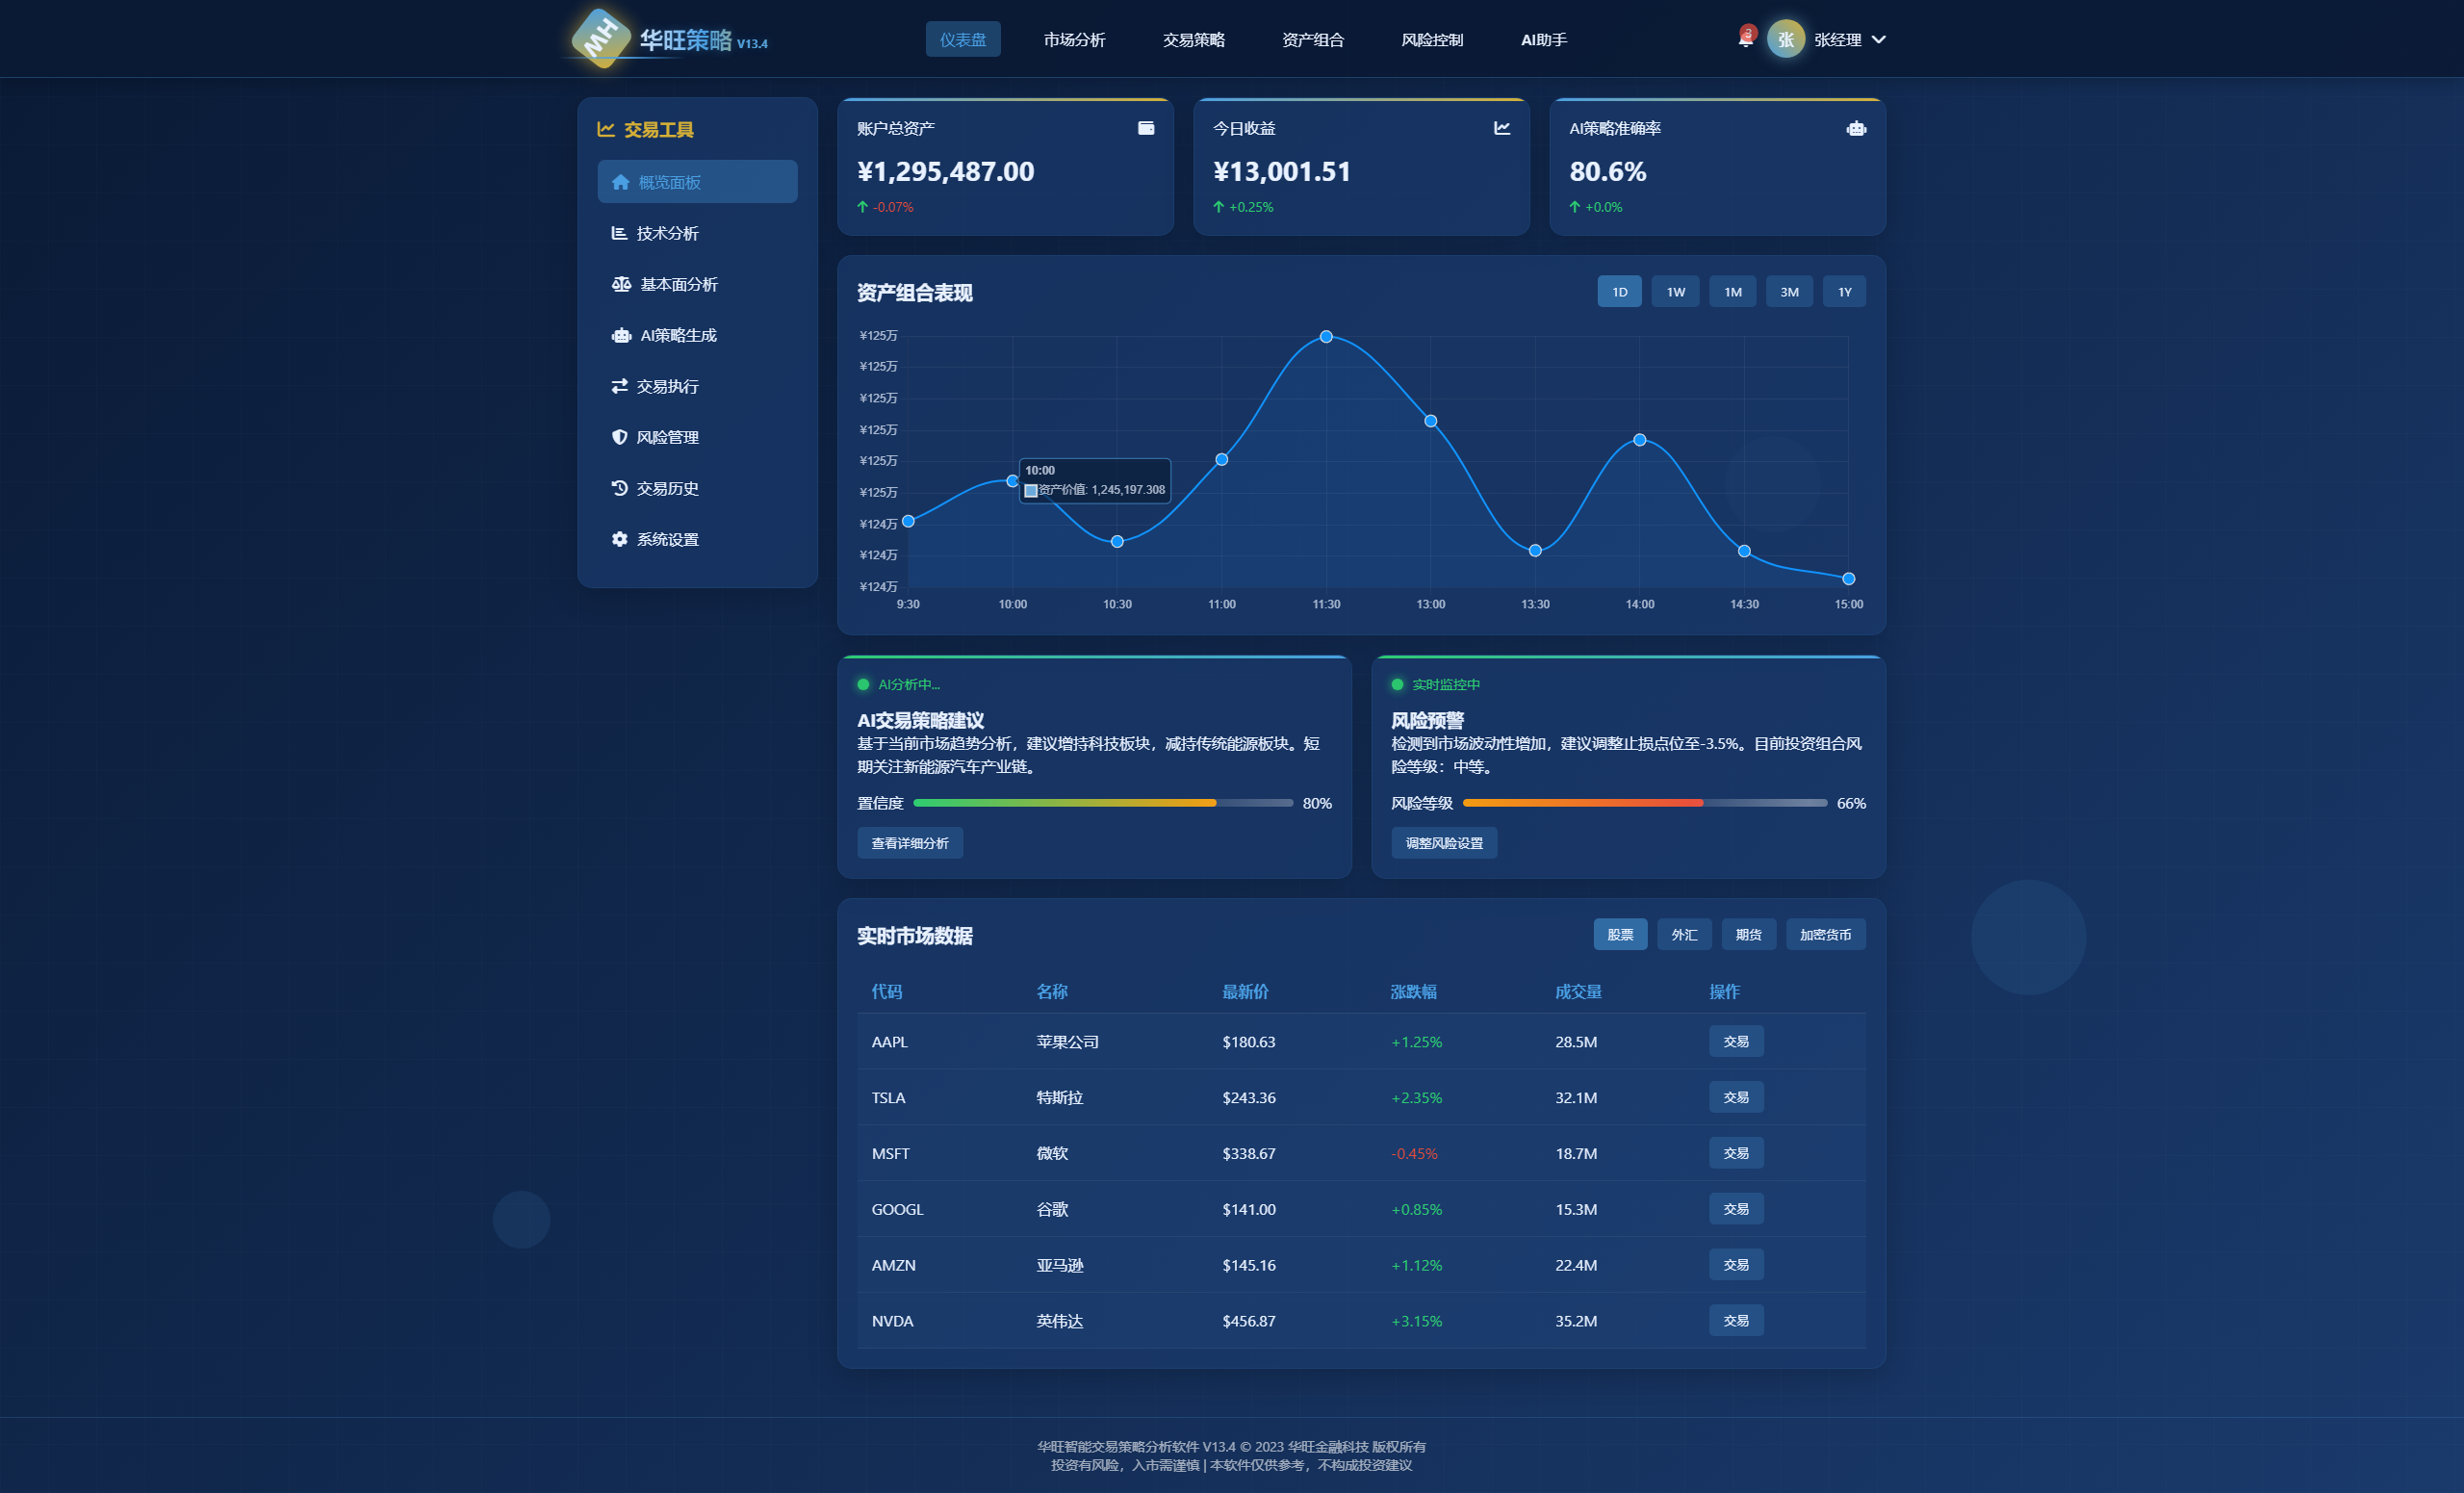Switch chart range to 1W

1675,292
